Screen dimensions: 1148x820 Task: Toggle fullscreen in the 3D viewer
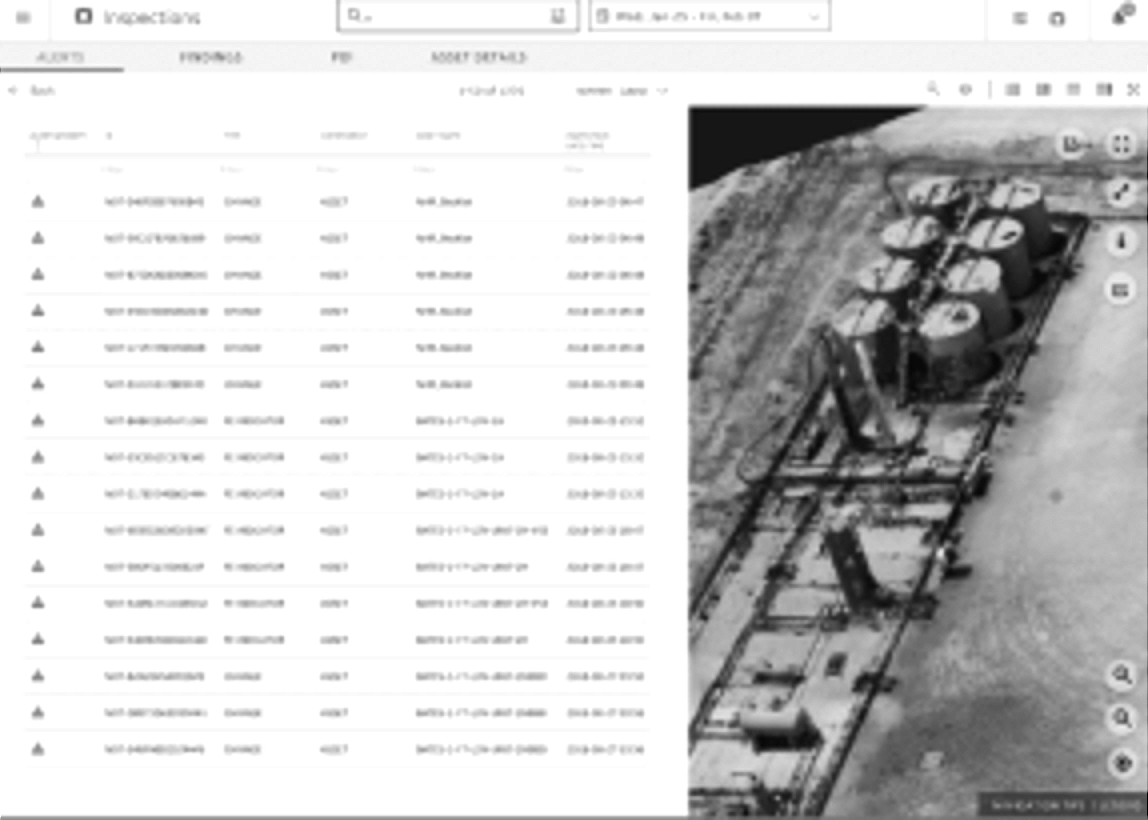[x=1121, y=144]
